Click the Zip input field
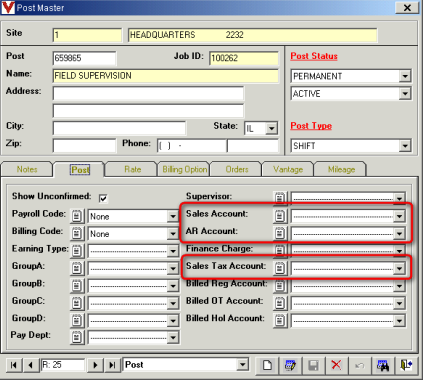Screen dimensions: 423x380 click(x=84, y=145)
